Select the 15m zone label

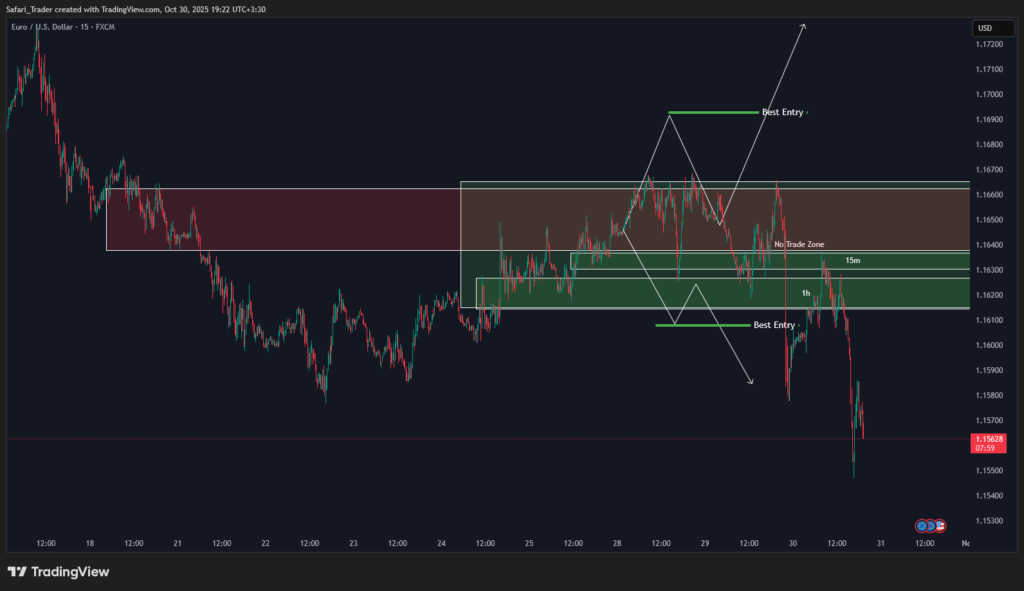(852, 259)
